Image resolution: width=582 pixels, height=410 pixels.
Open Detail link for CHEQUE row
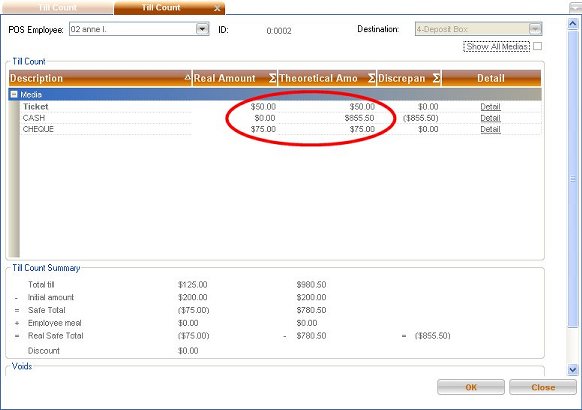pyautogui.click(x=490, y=129)
